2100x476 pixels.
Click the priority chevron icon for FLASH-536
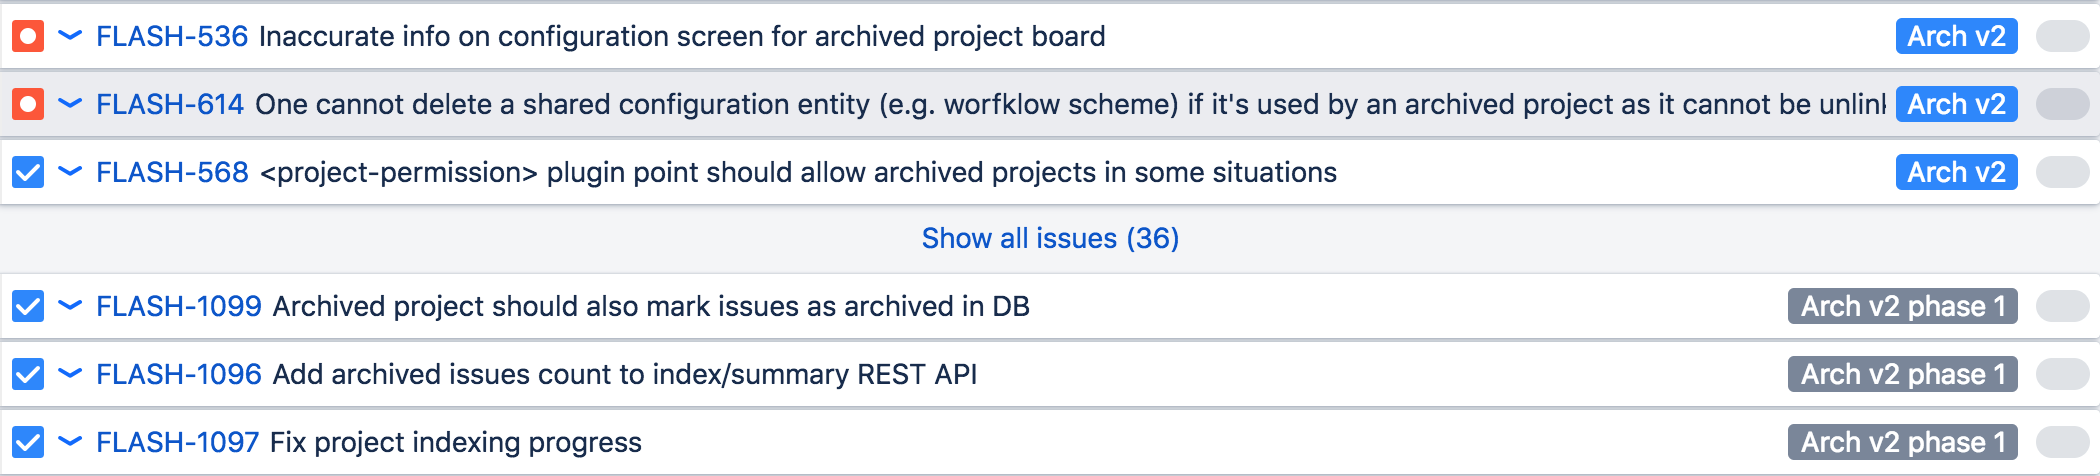coord(70,37)
